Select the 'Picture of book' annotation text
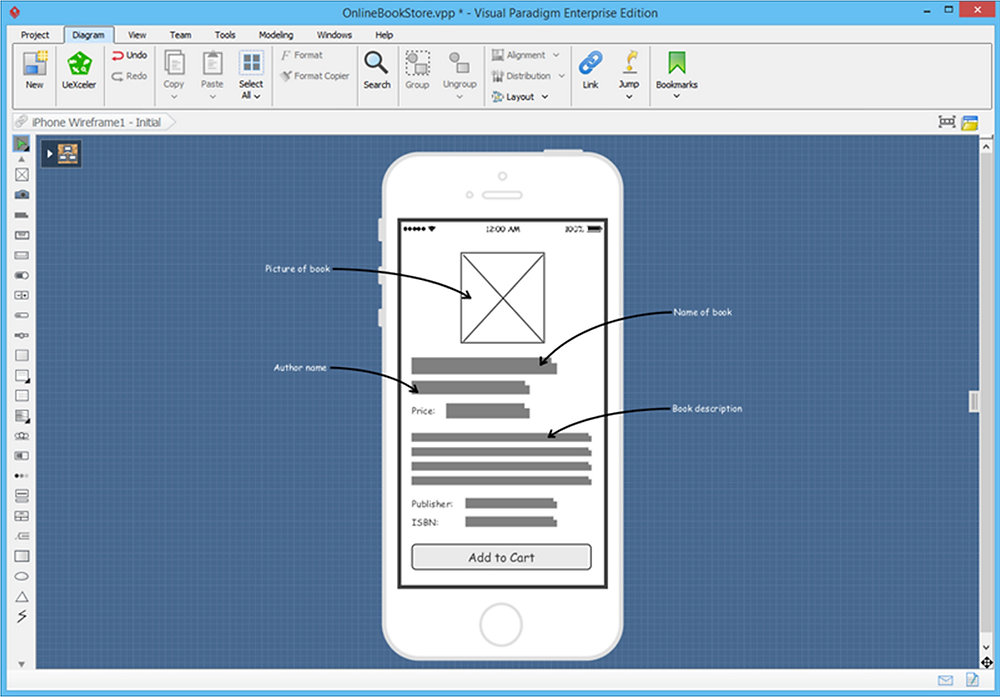1000x697 pixels. click(297, 268)
